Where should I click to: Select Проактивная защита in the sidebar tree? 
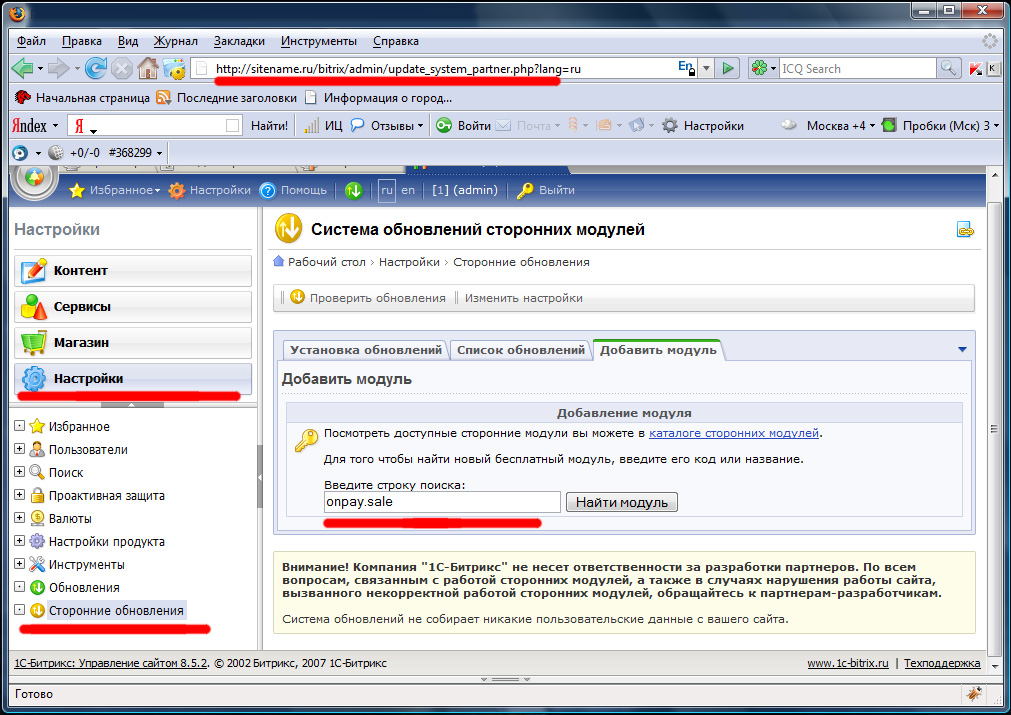[106, 496]
